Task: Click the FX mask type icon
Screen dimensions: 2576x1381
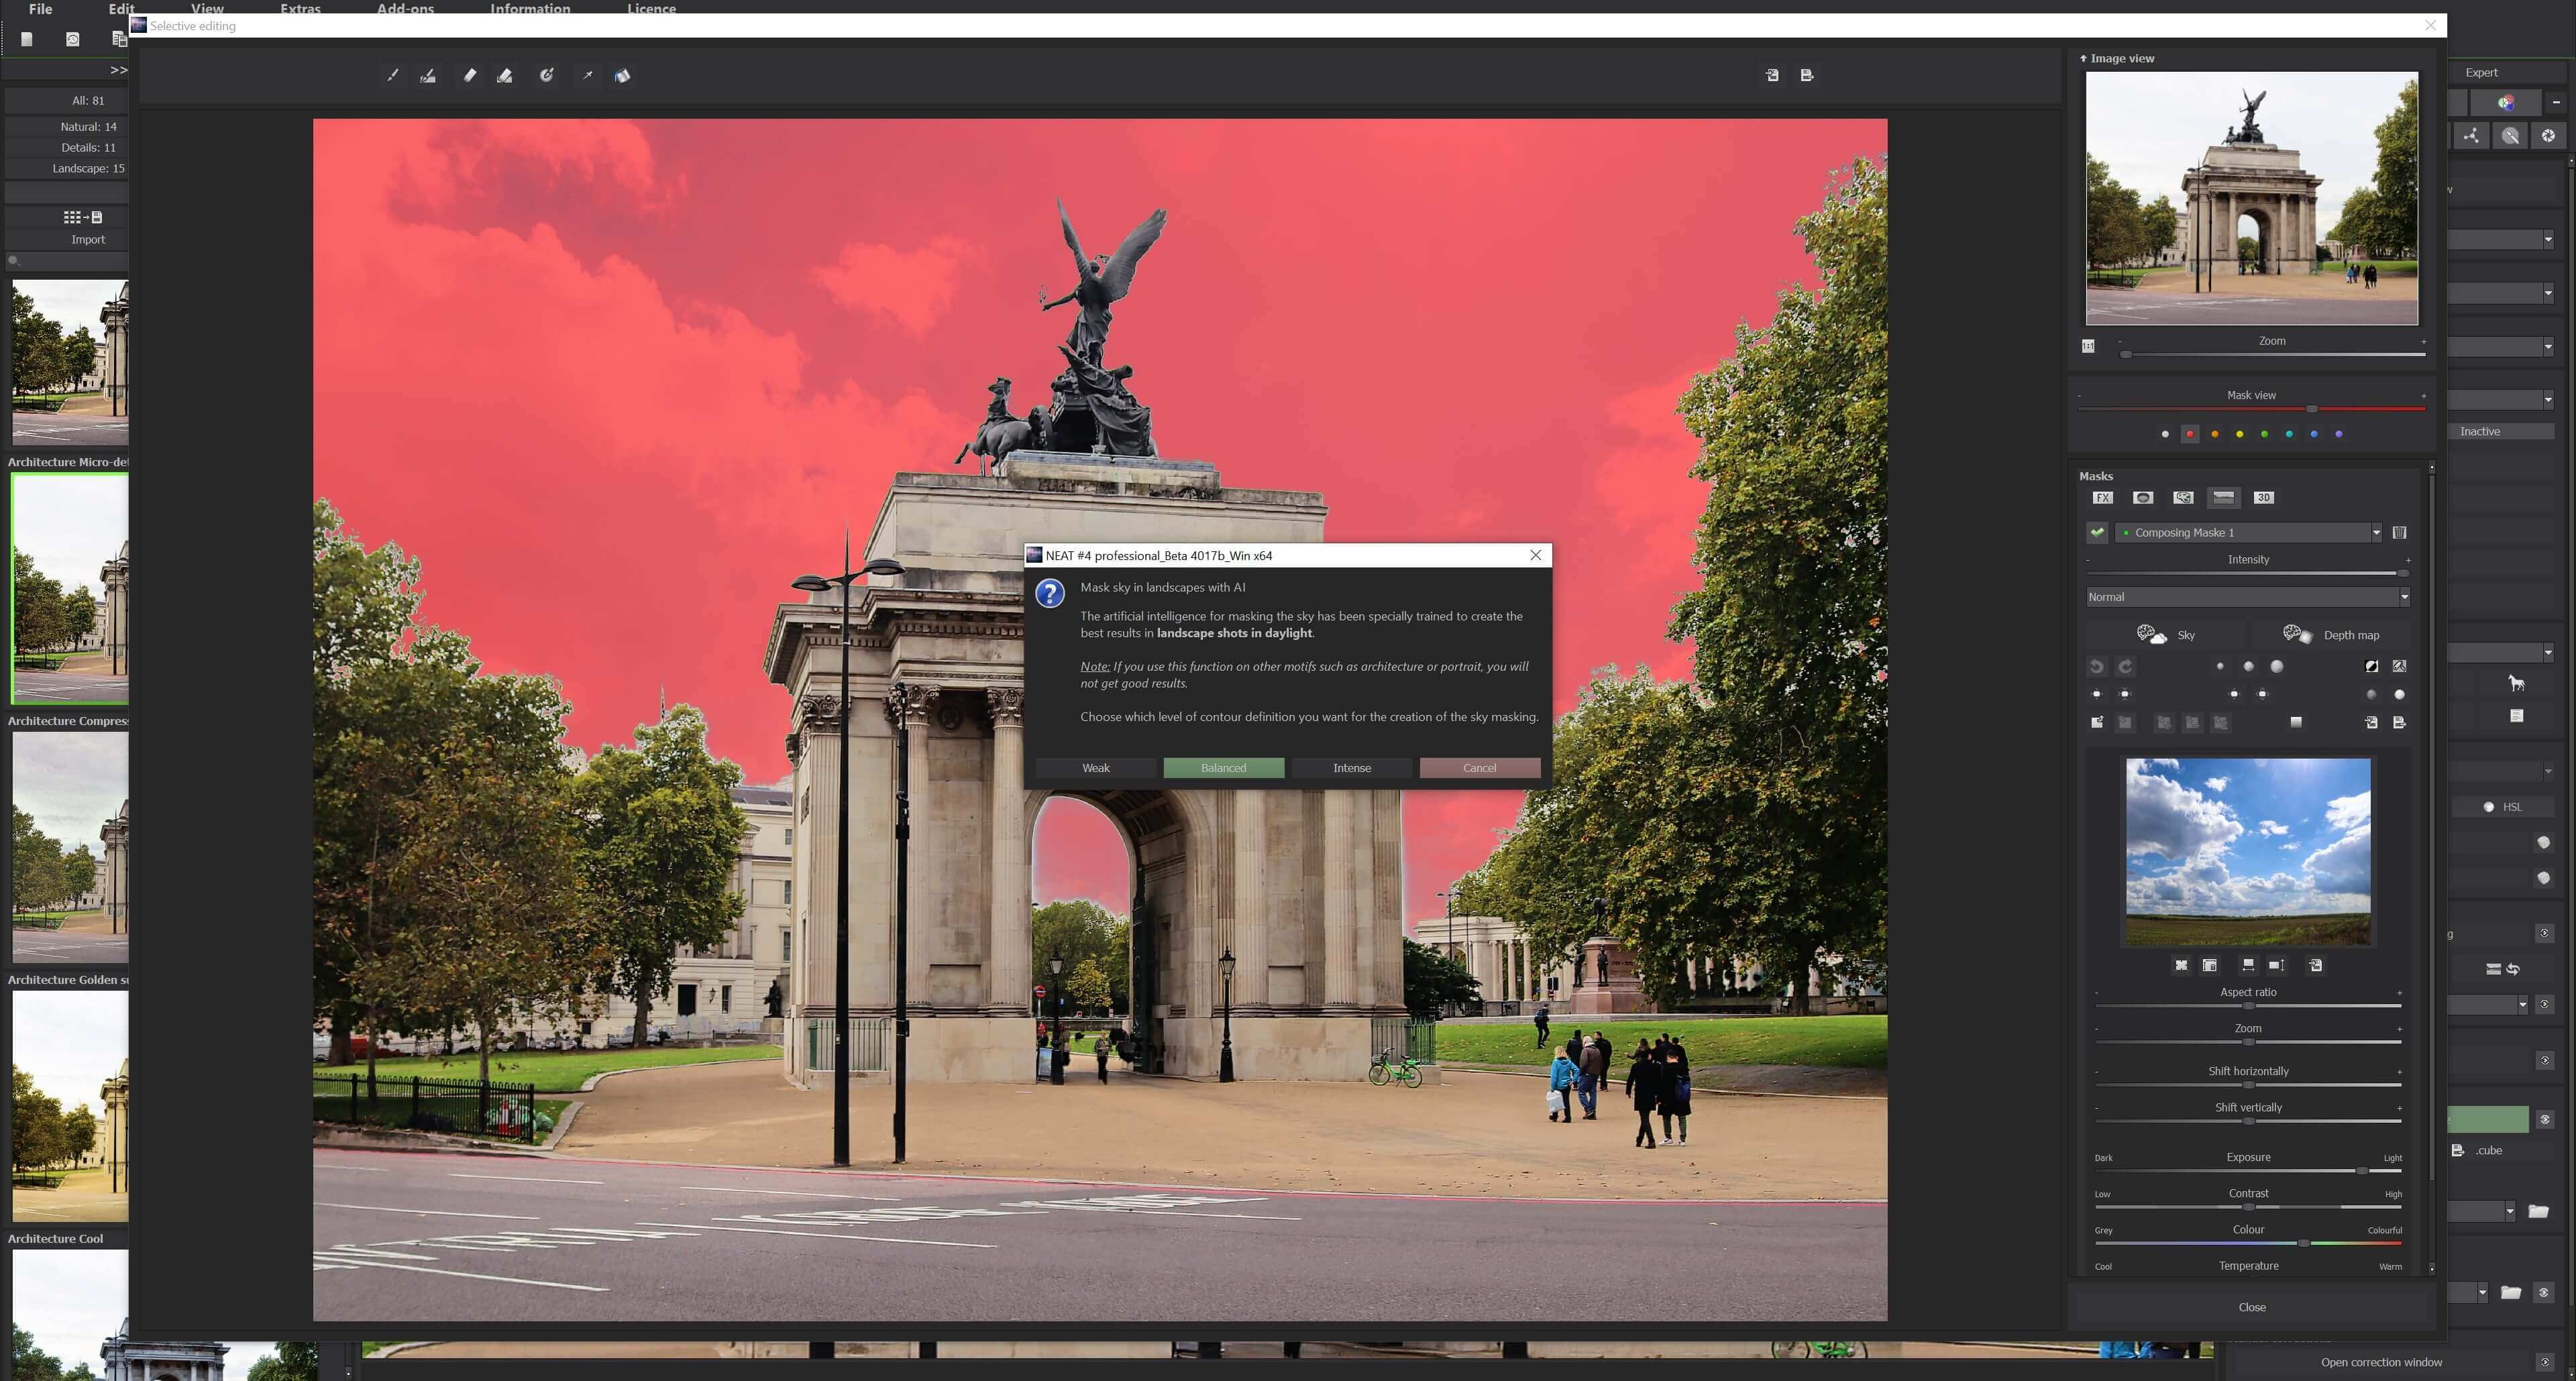Action: pos(2102,497)
